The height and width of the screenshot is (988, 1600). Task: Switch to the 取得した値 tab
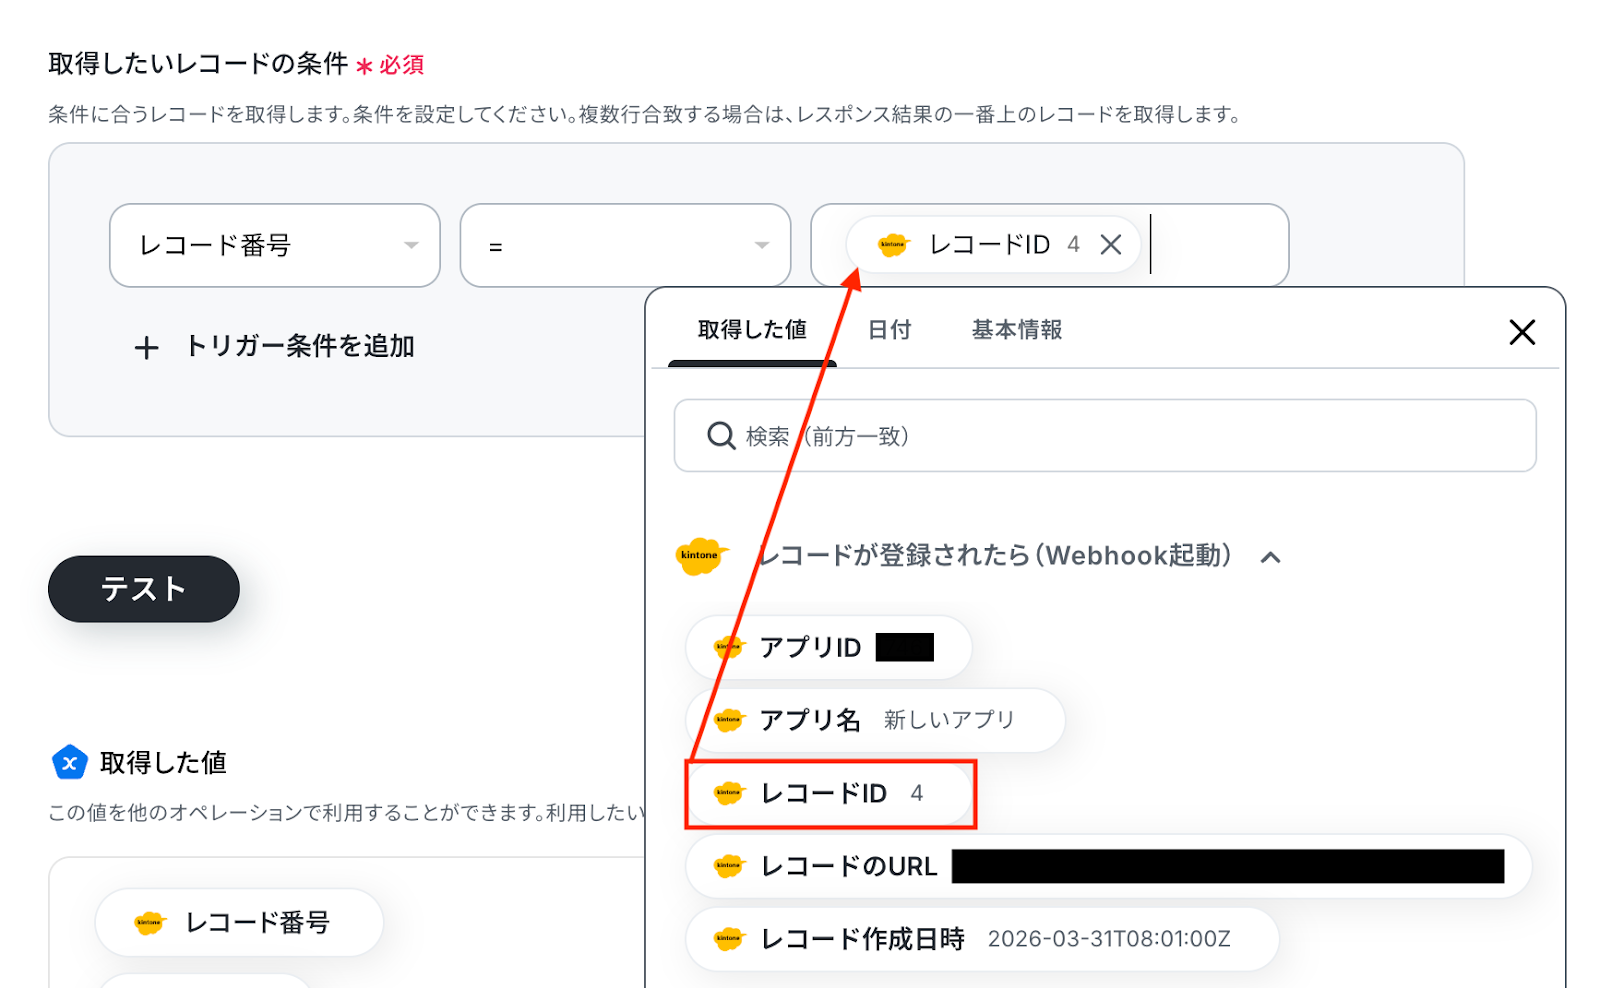point(752,330)
